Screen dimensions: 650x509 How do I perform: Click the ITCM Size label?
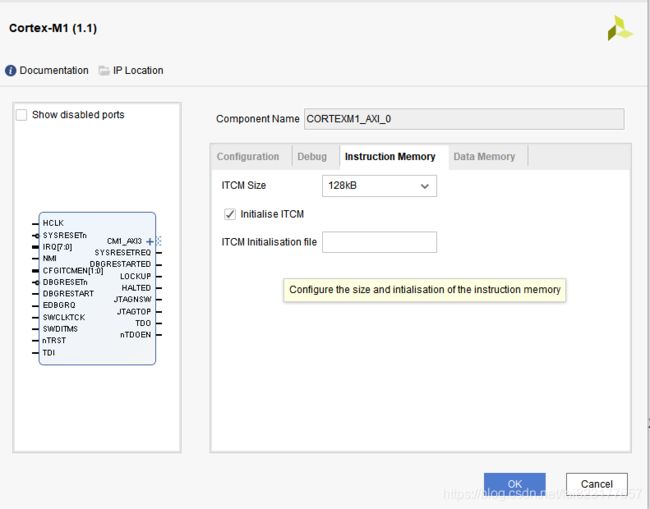(244, 185)
